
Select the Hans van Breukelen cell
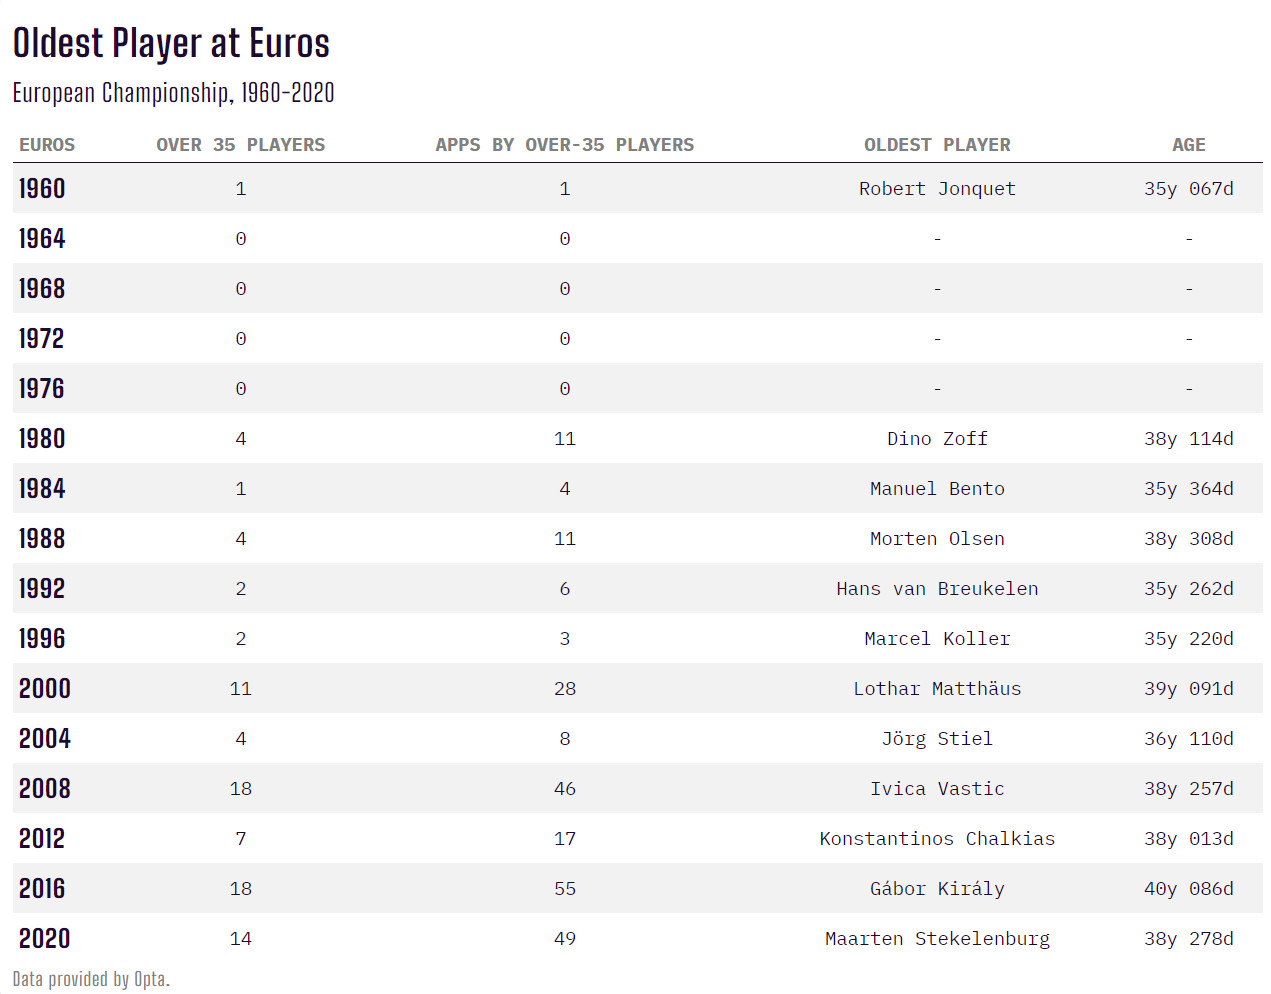(x=937, y=589)
